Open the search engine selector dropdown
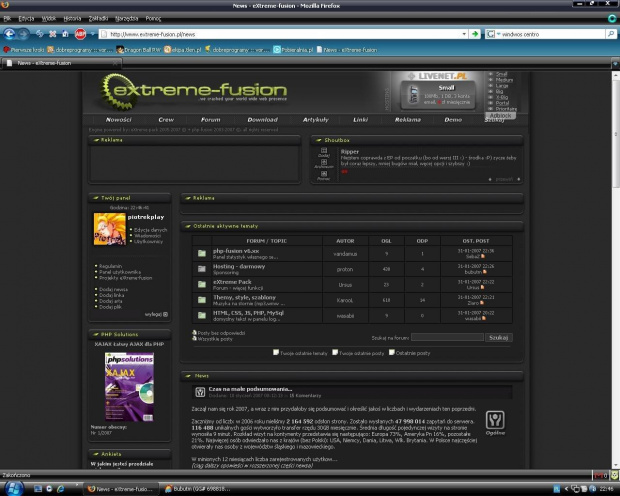 tap(492, 34)
